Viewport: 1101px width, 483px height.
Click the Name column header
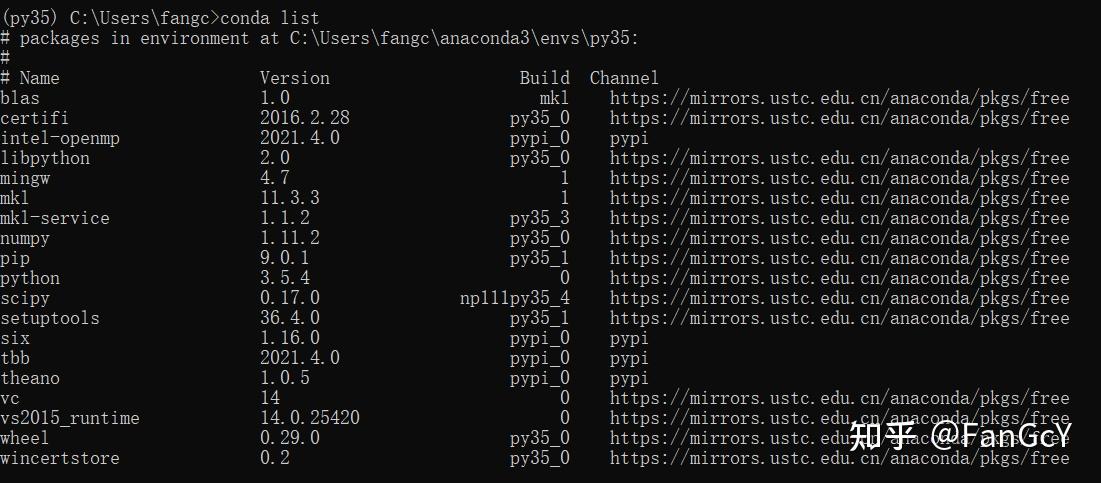[39, 78]
